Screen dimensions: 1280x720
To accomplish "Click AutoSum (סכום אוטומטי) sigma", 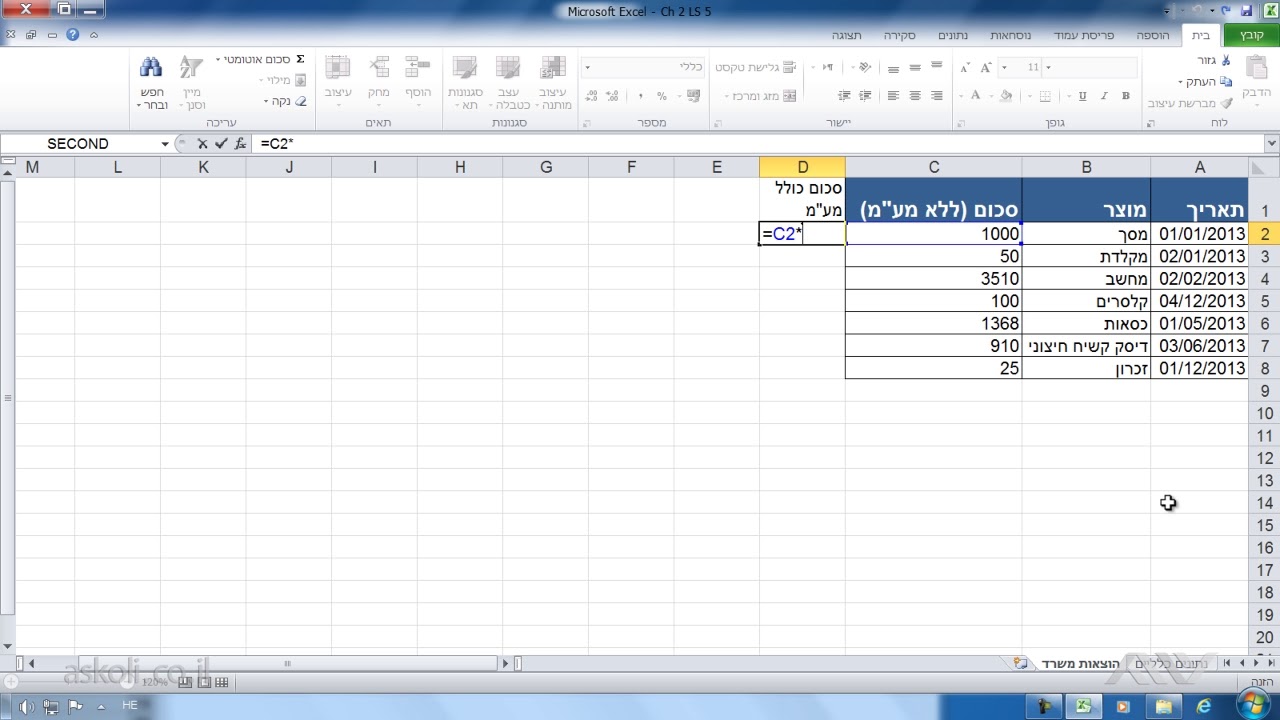I will pos(300,60).
